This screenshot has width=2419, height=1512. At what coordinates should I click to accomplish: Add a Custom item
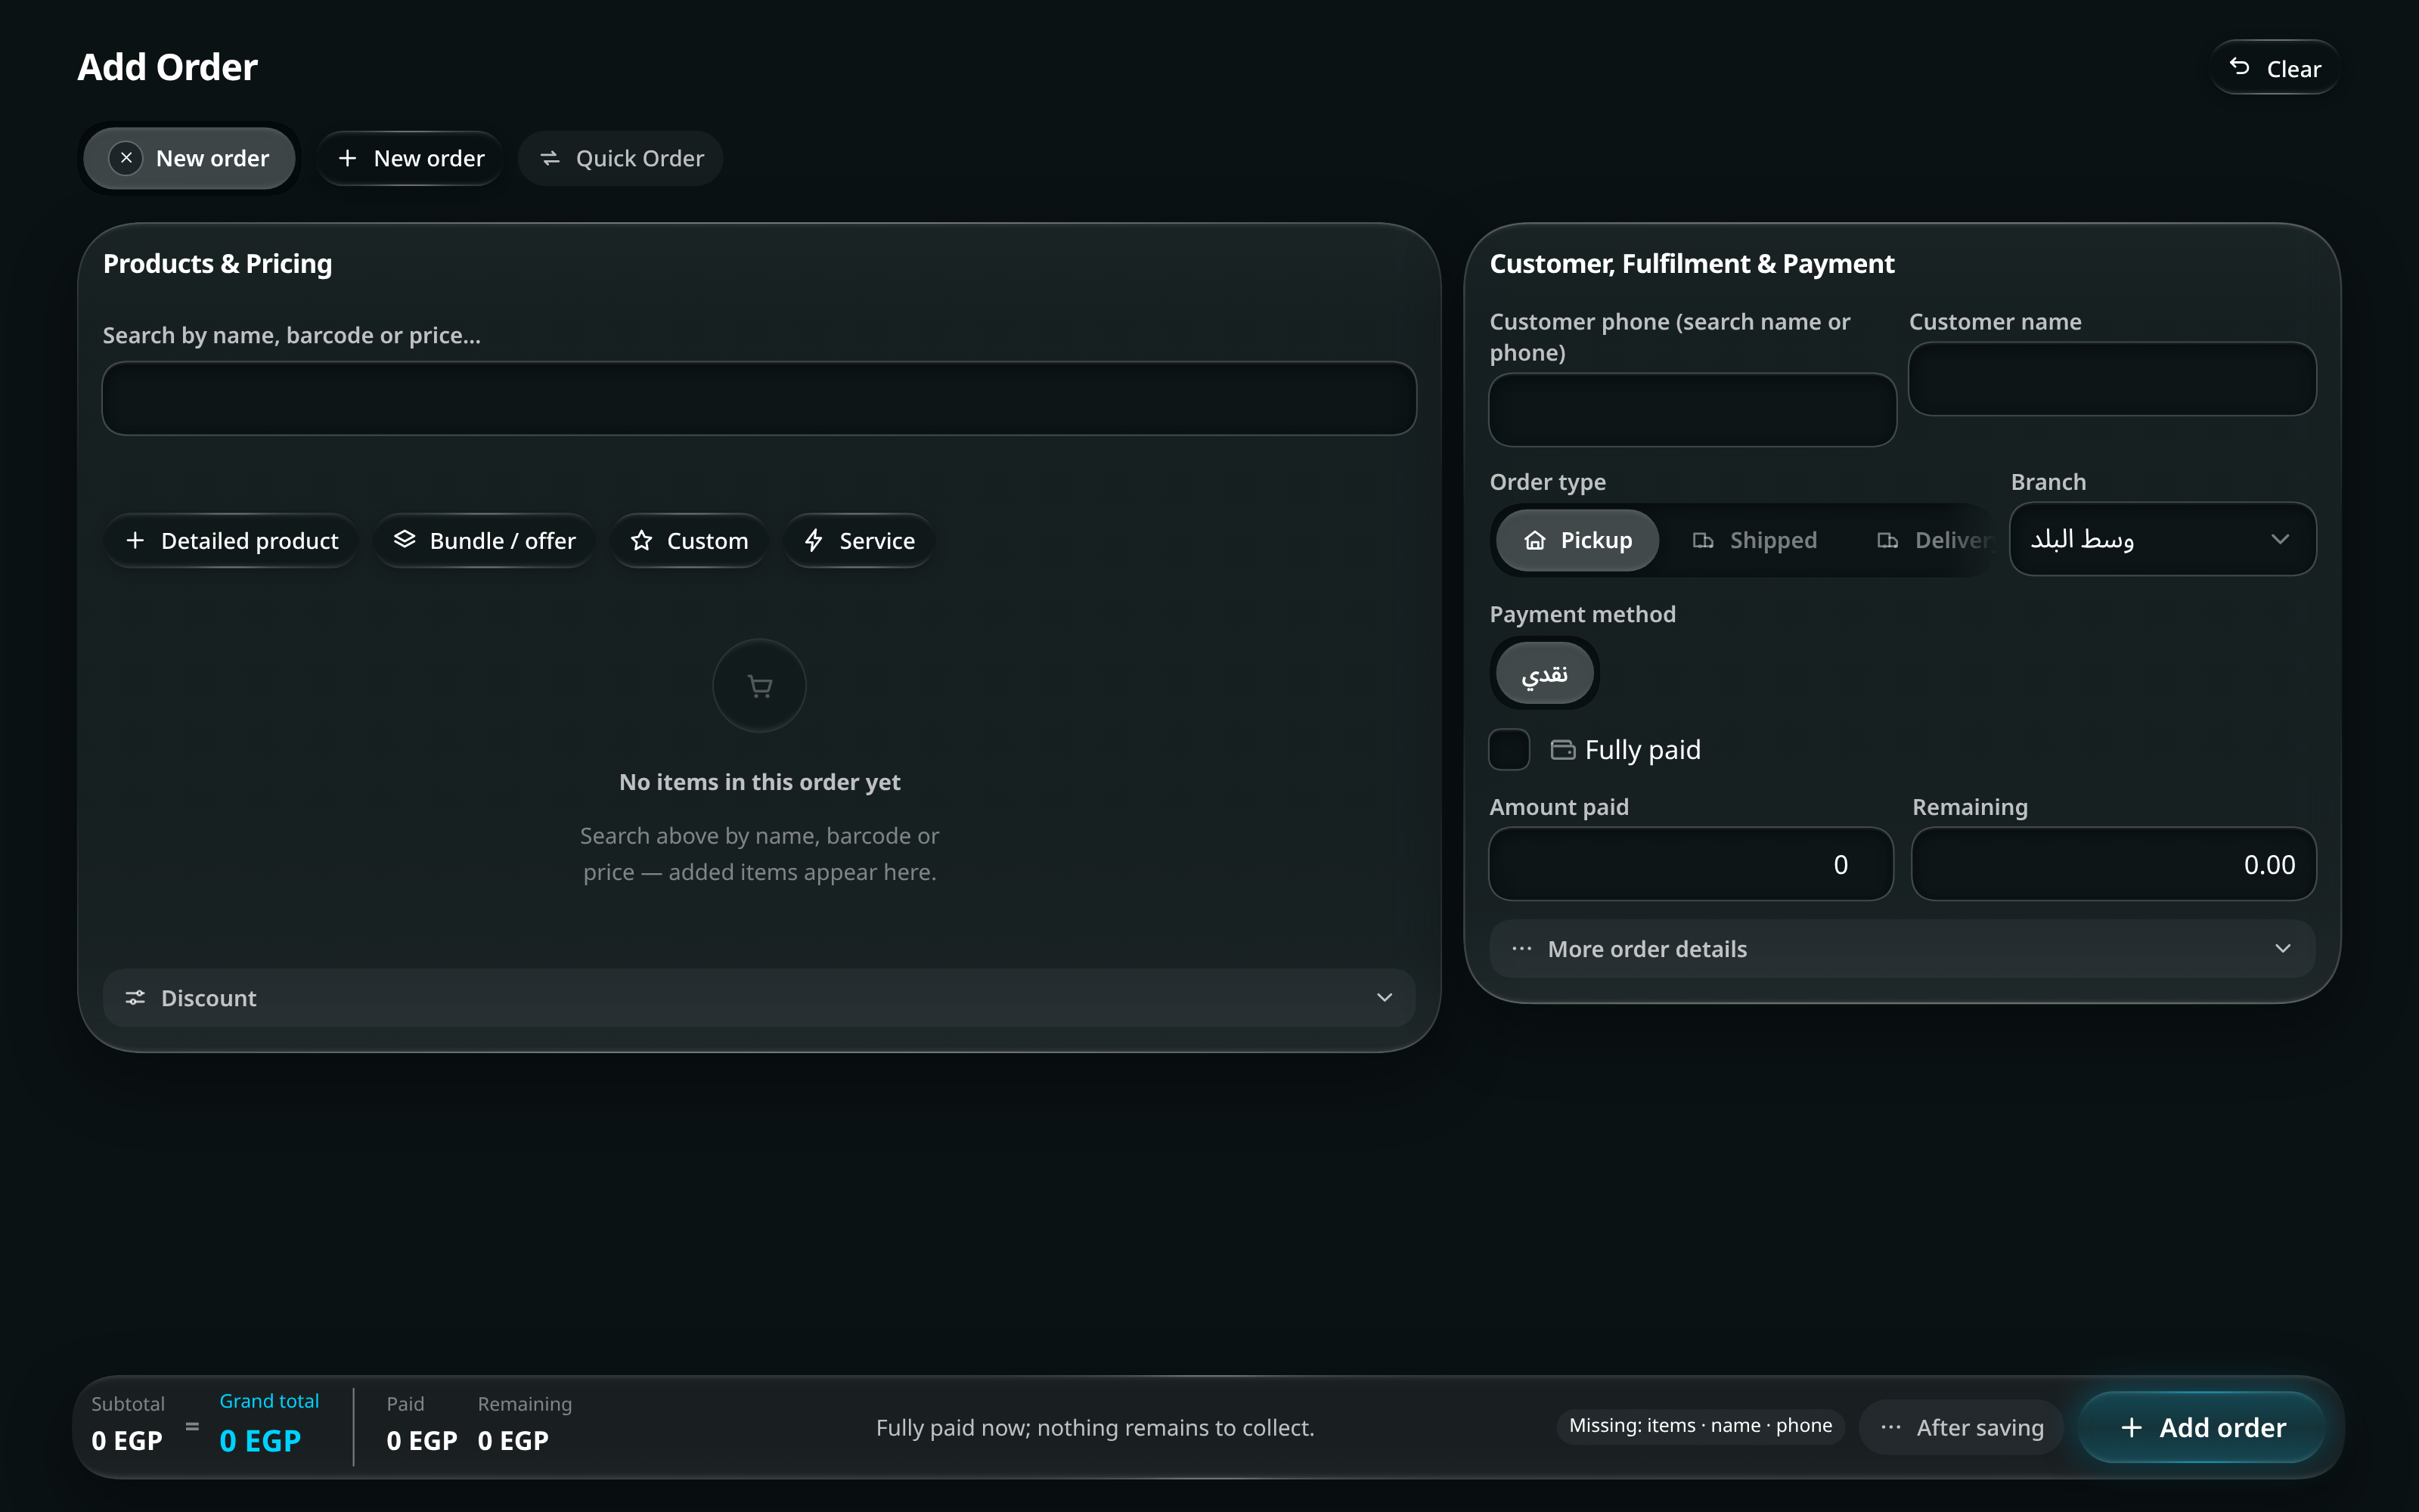point(689,541)
